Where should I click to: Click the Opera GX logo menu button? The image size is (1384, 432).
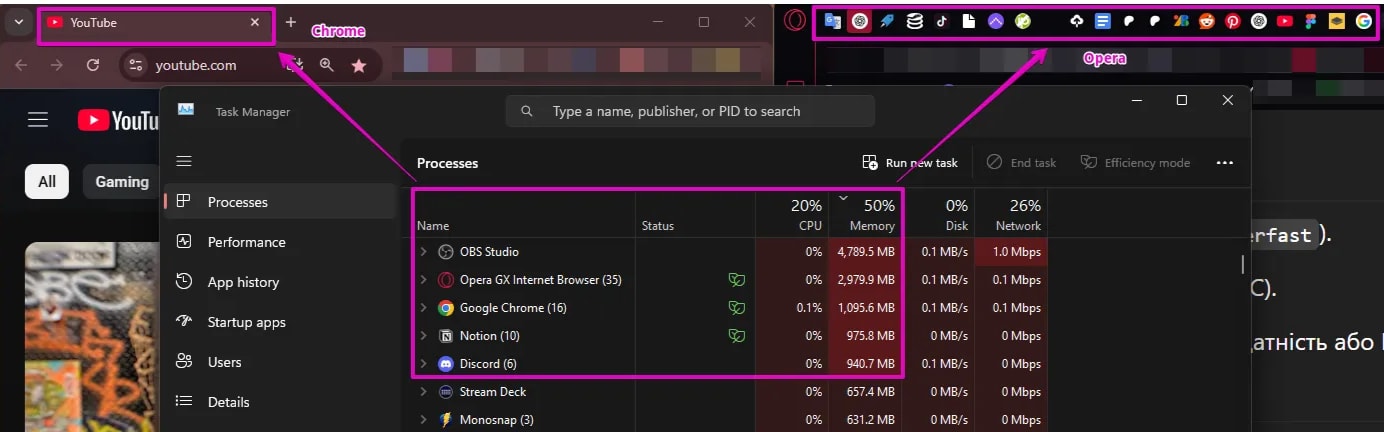(795, 21)
